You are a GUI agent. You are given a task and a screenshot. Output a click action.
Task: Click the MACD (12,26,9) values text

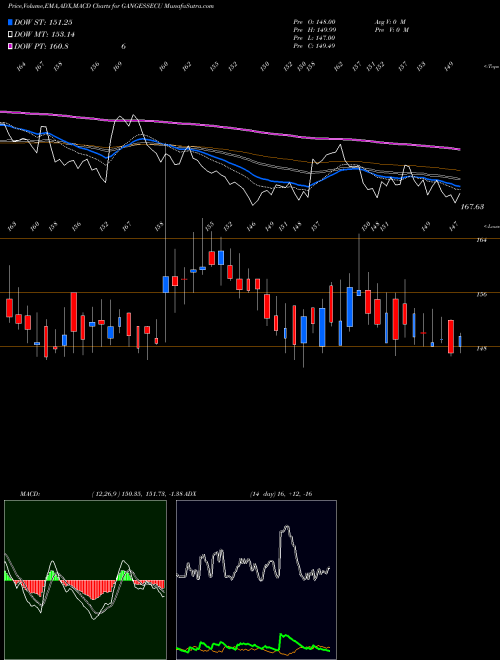coord(136,494)
